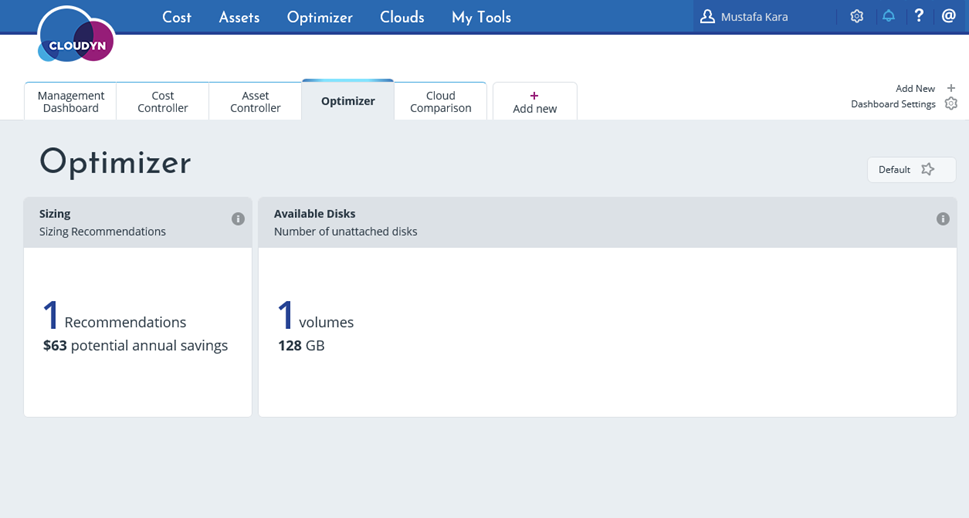The image size is (969, 518).
Task: Show info for Sizing widget
Action: tap(238, 219)
